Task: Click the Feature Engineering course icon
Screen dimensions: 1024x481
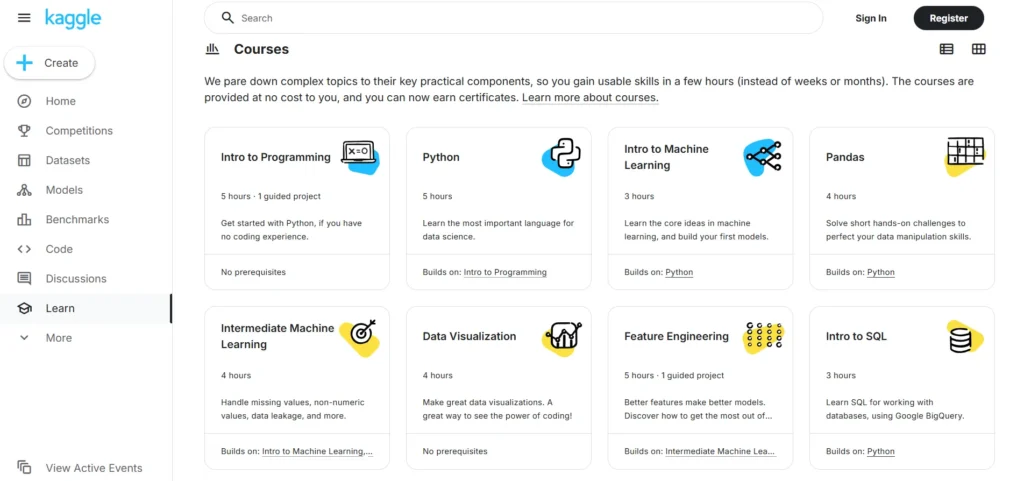Action: (x=763, y=337)
